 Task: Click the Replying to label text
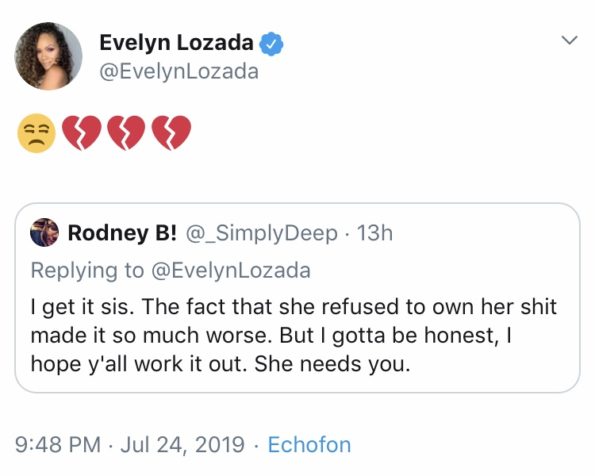tap(87, 271)
